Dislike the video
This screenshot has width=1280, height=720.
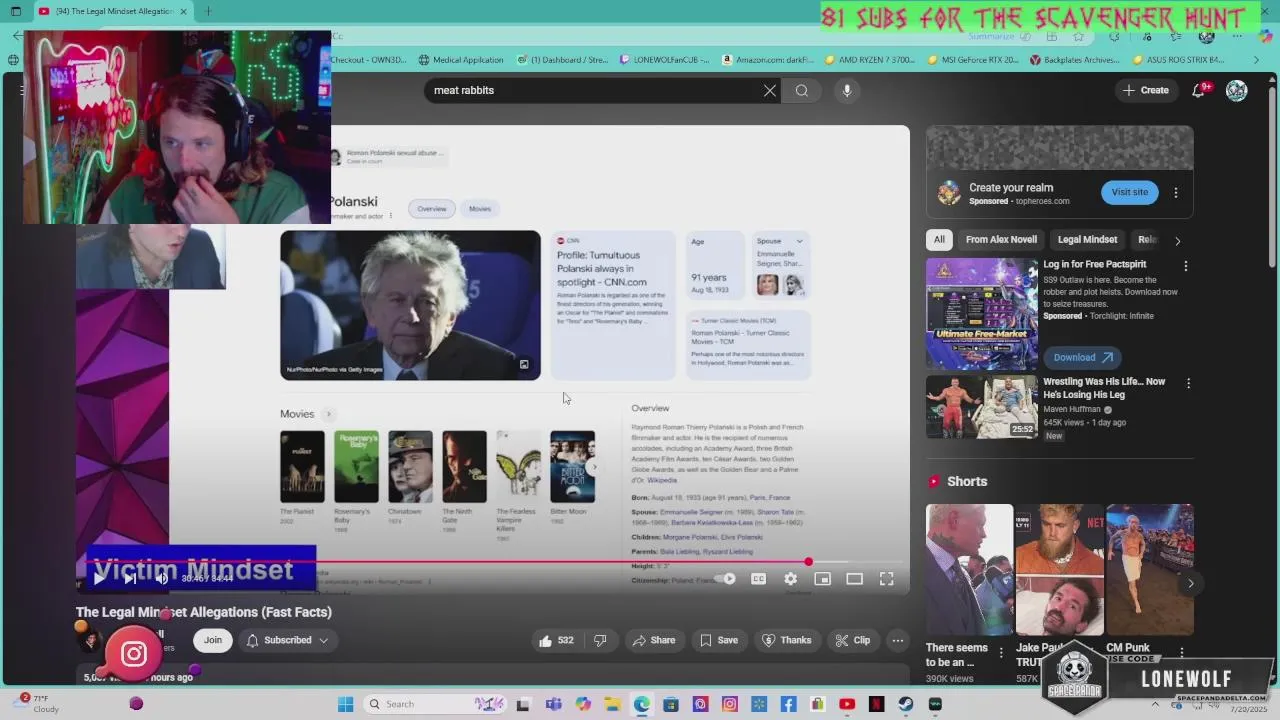point(600,640)
